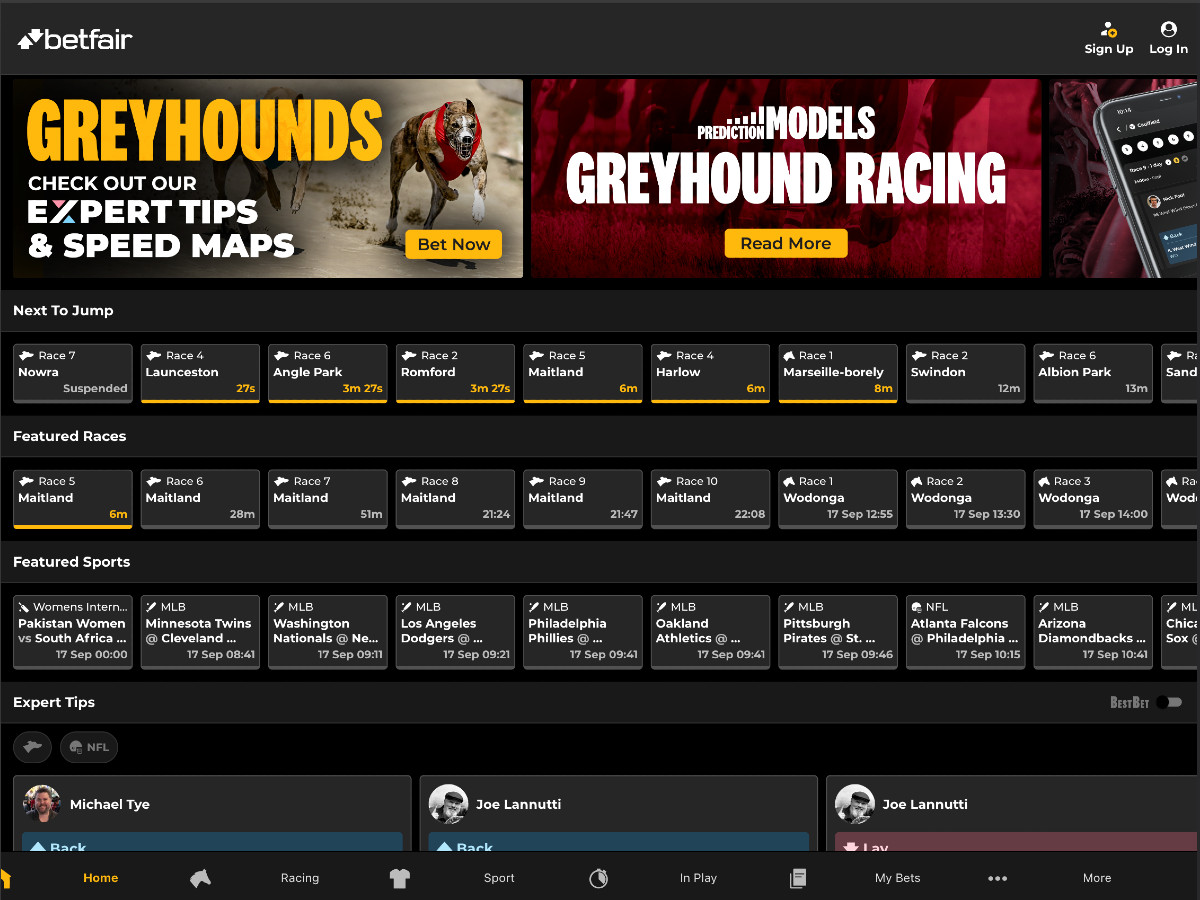
Task: Click the jersey sport icon in bottom bar
Action: pyautogui.click(x=400, y=878)
